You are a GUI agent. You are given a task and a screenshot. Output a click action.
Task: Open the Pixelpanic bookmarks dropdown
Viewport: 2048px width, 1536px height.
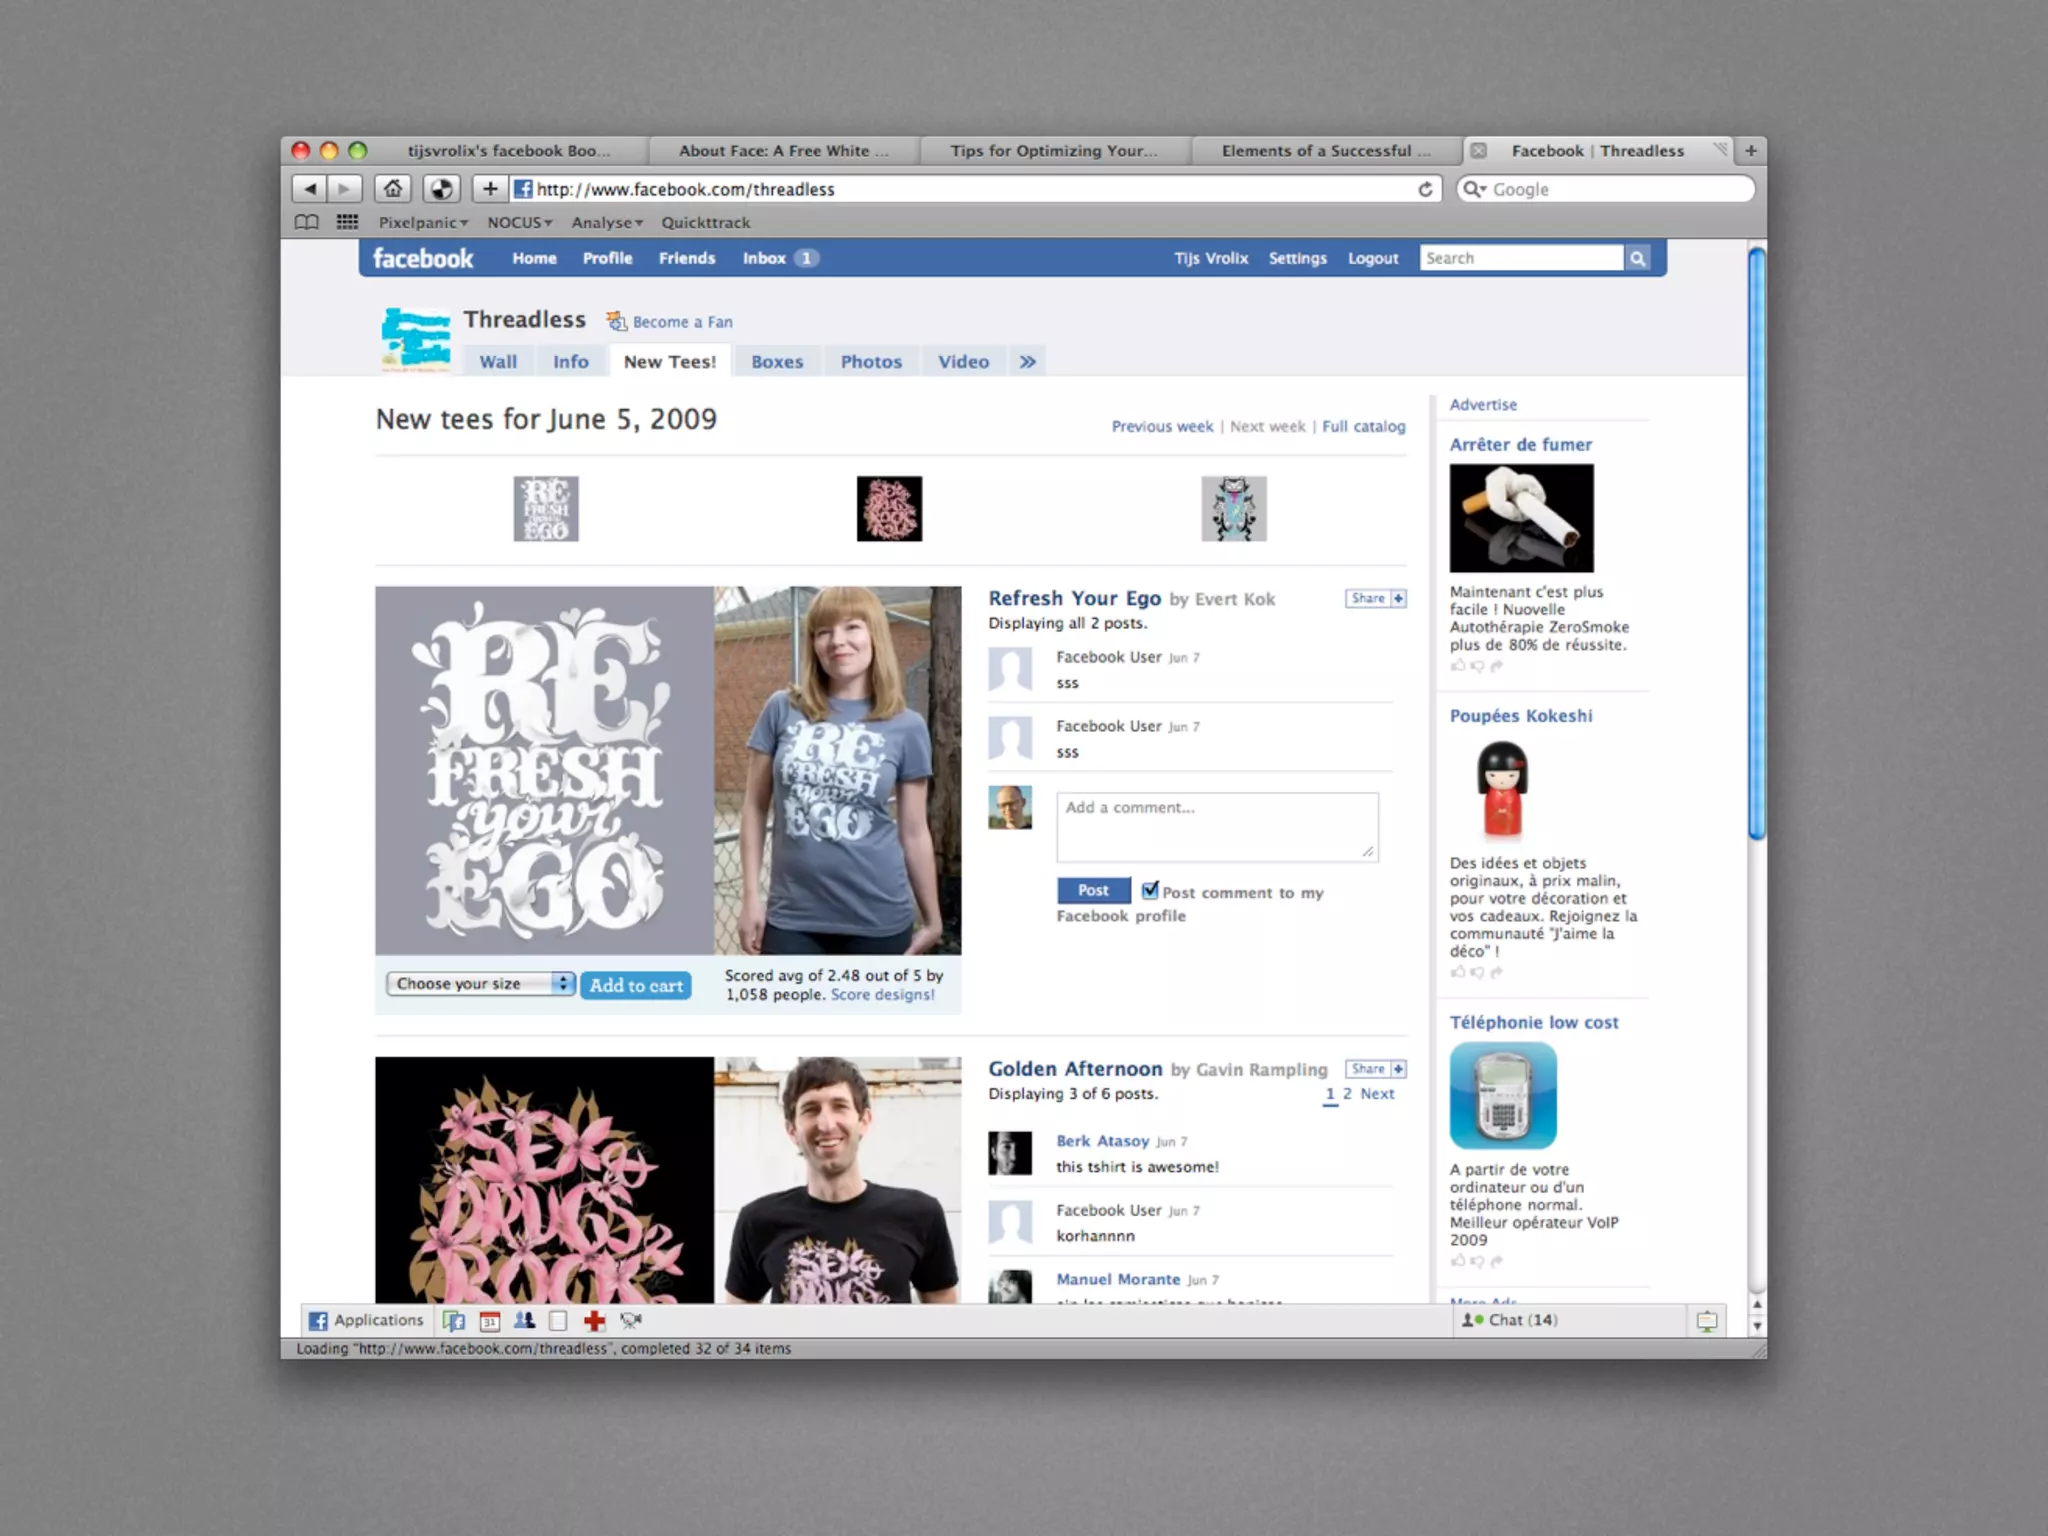[x=422, y=222]
